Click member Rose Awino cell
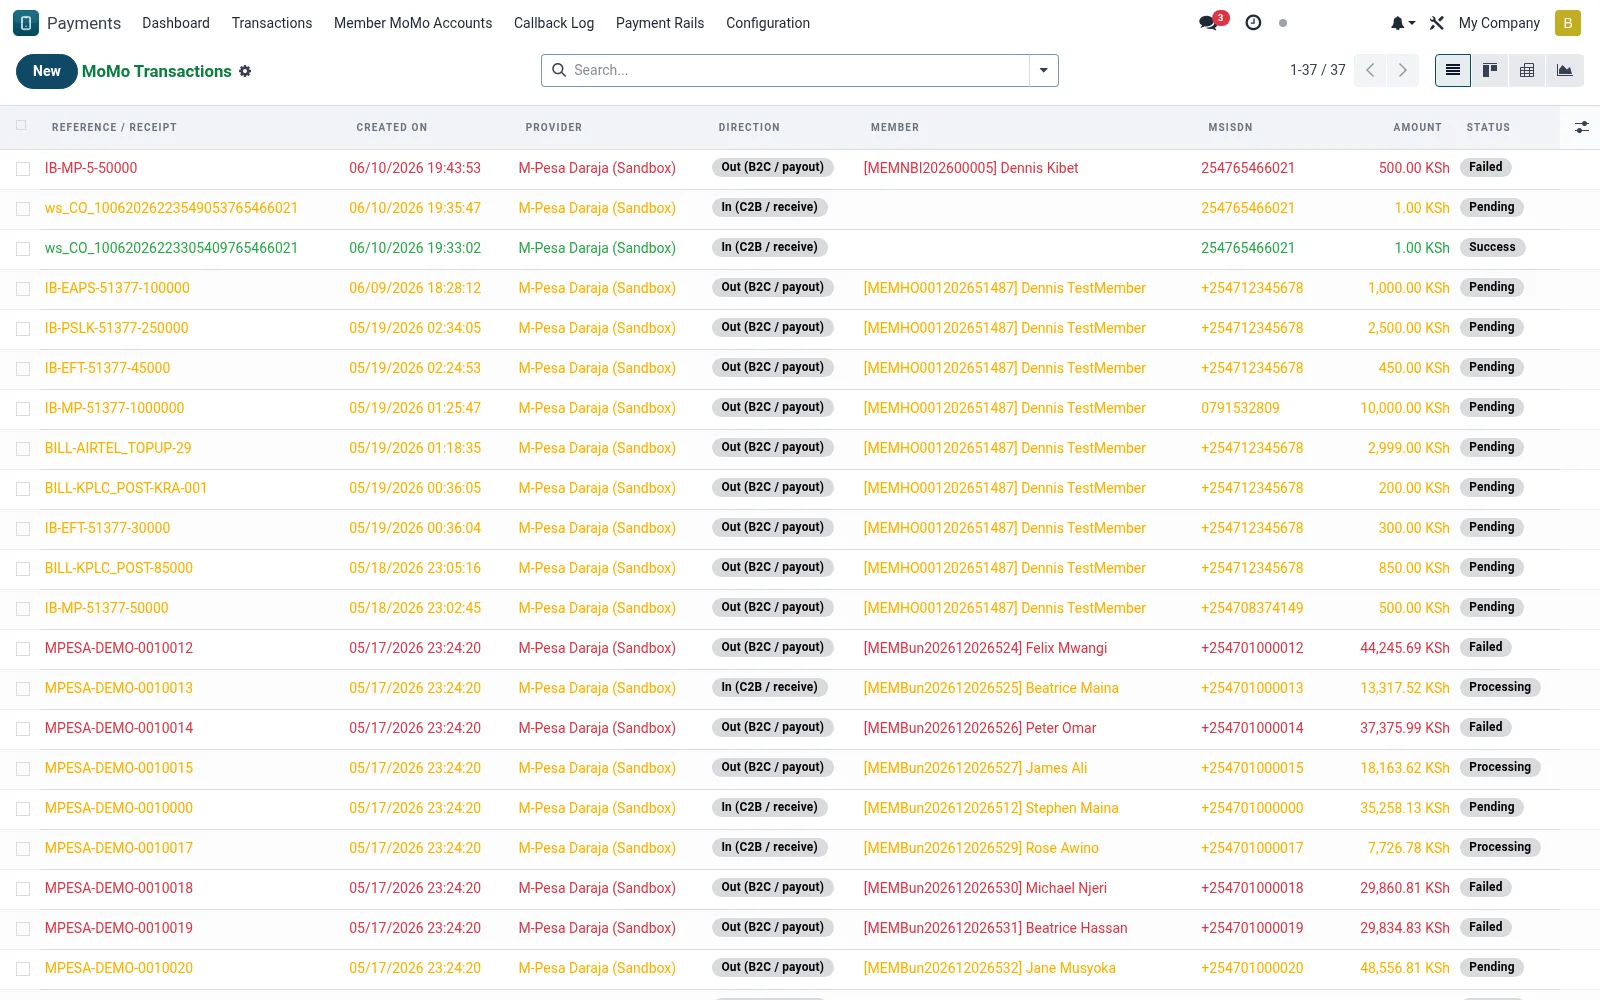Viewport: 1600px width, 1000px height. pyautogui.click(x=981, y=848)
